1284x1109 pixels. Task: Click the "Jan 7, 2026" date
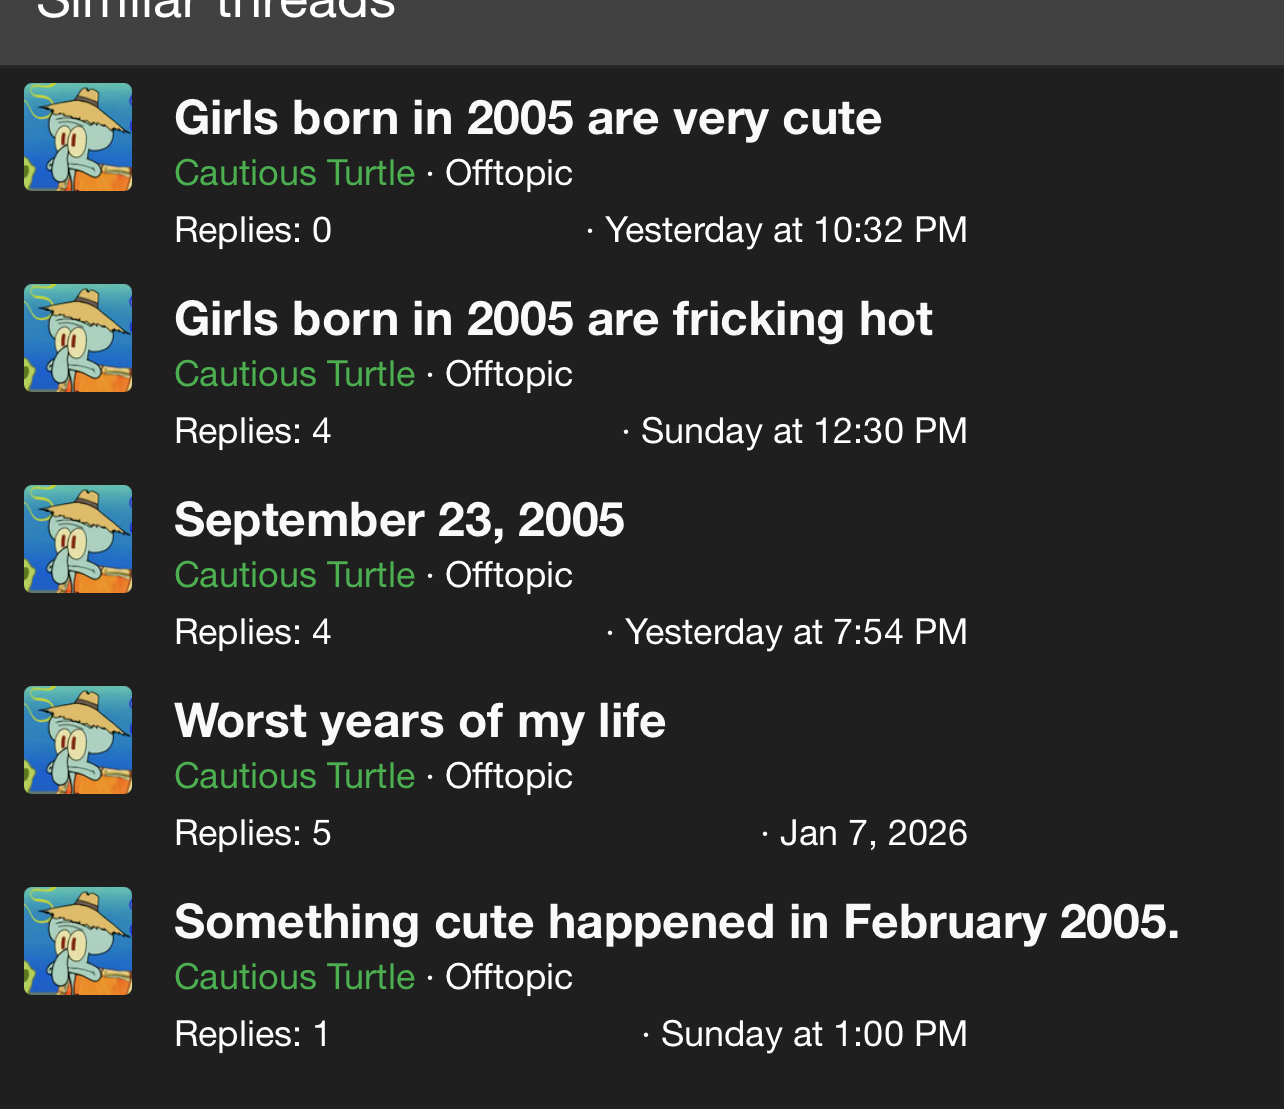873,833
